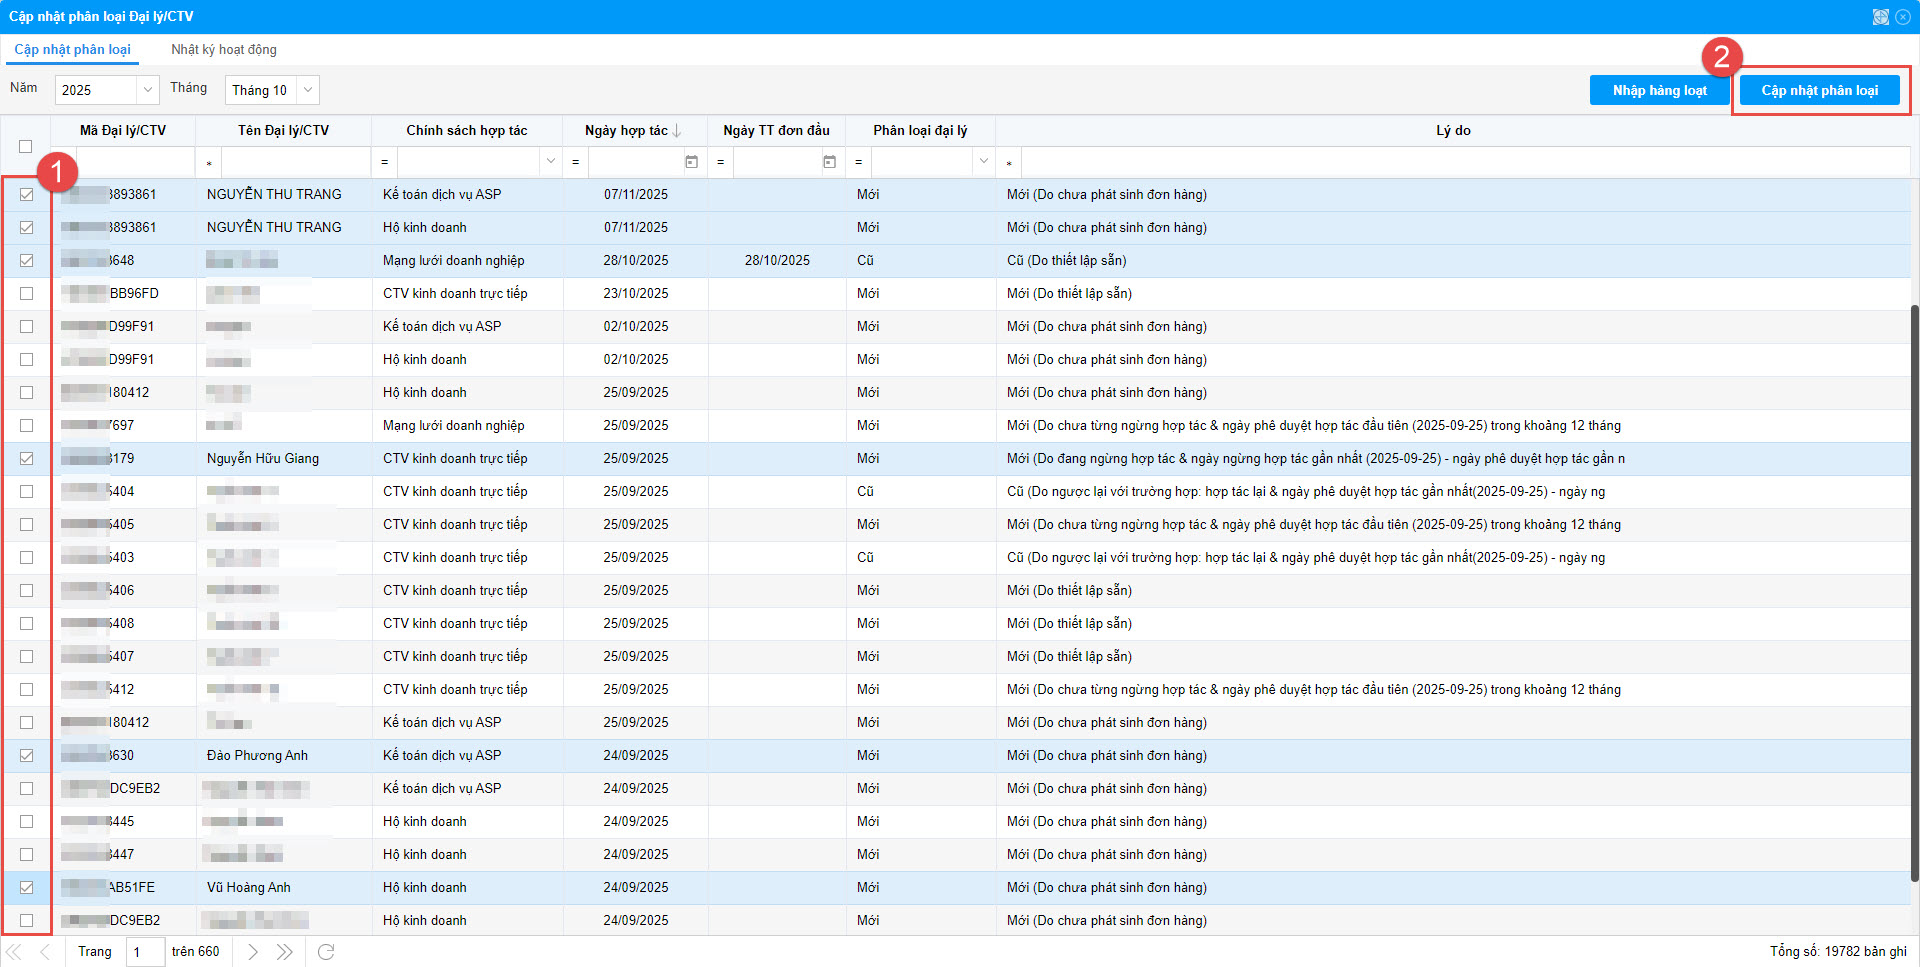Click the Chính sách hợp tác filter operator
1920x967 pixels.
(385, 162)
